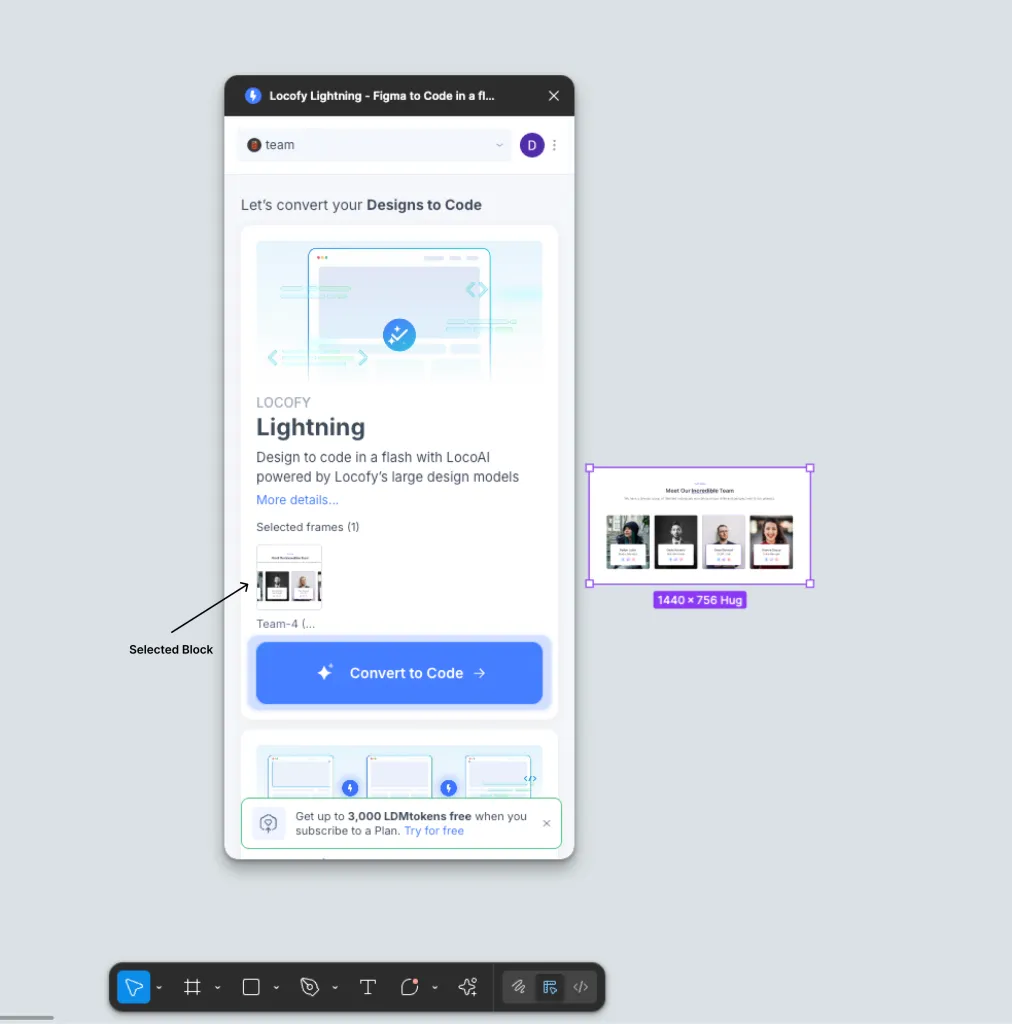Click the More details link
The width and height of the screenshot is (1012, 1024).
297,500
